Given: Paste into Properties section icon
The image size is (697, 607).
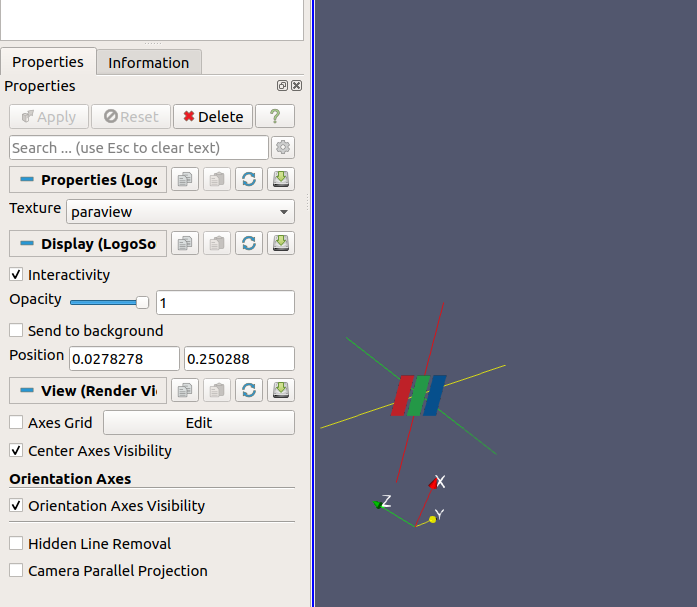Looking at the screenshot, I should pyautogui.click(x=217, y=179).
